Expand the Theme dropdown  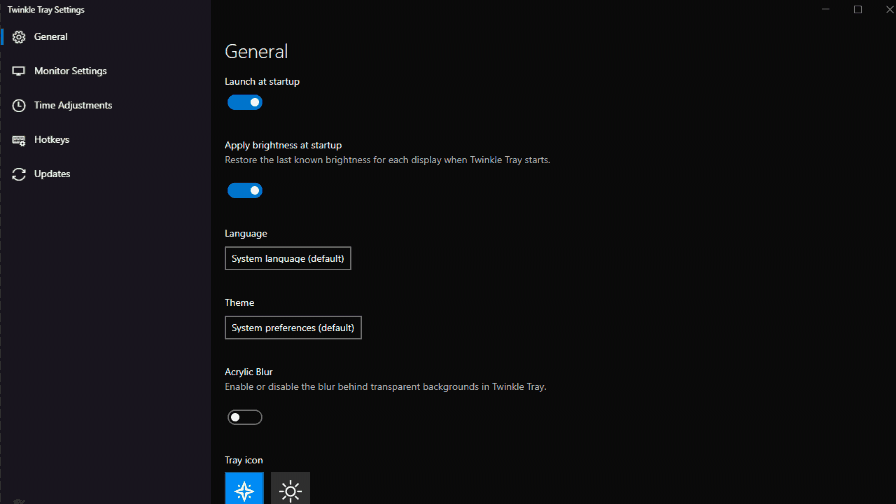293,327
